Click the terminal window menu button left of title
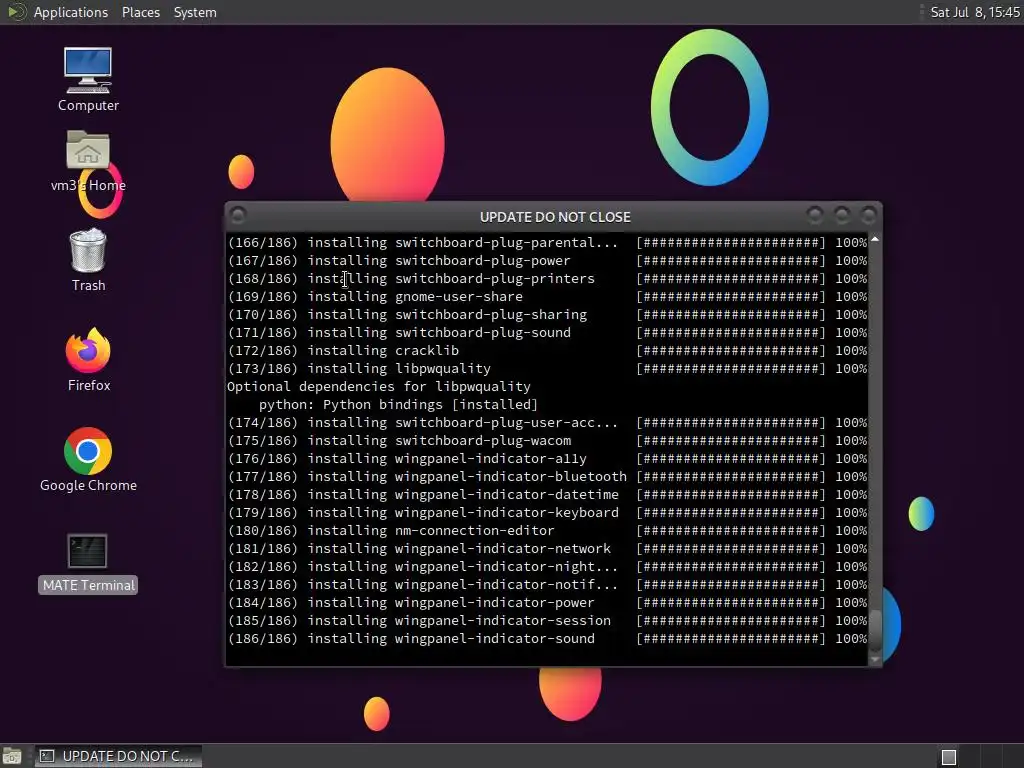Image resolution: width=1024 pixels, height=768 pixels. 238,215
